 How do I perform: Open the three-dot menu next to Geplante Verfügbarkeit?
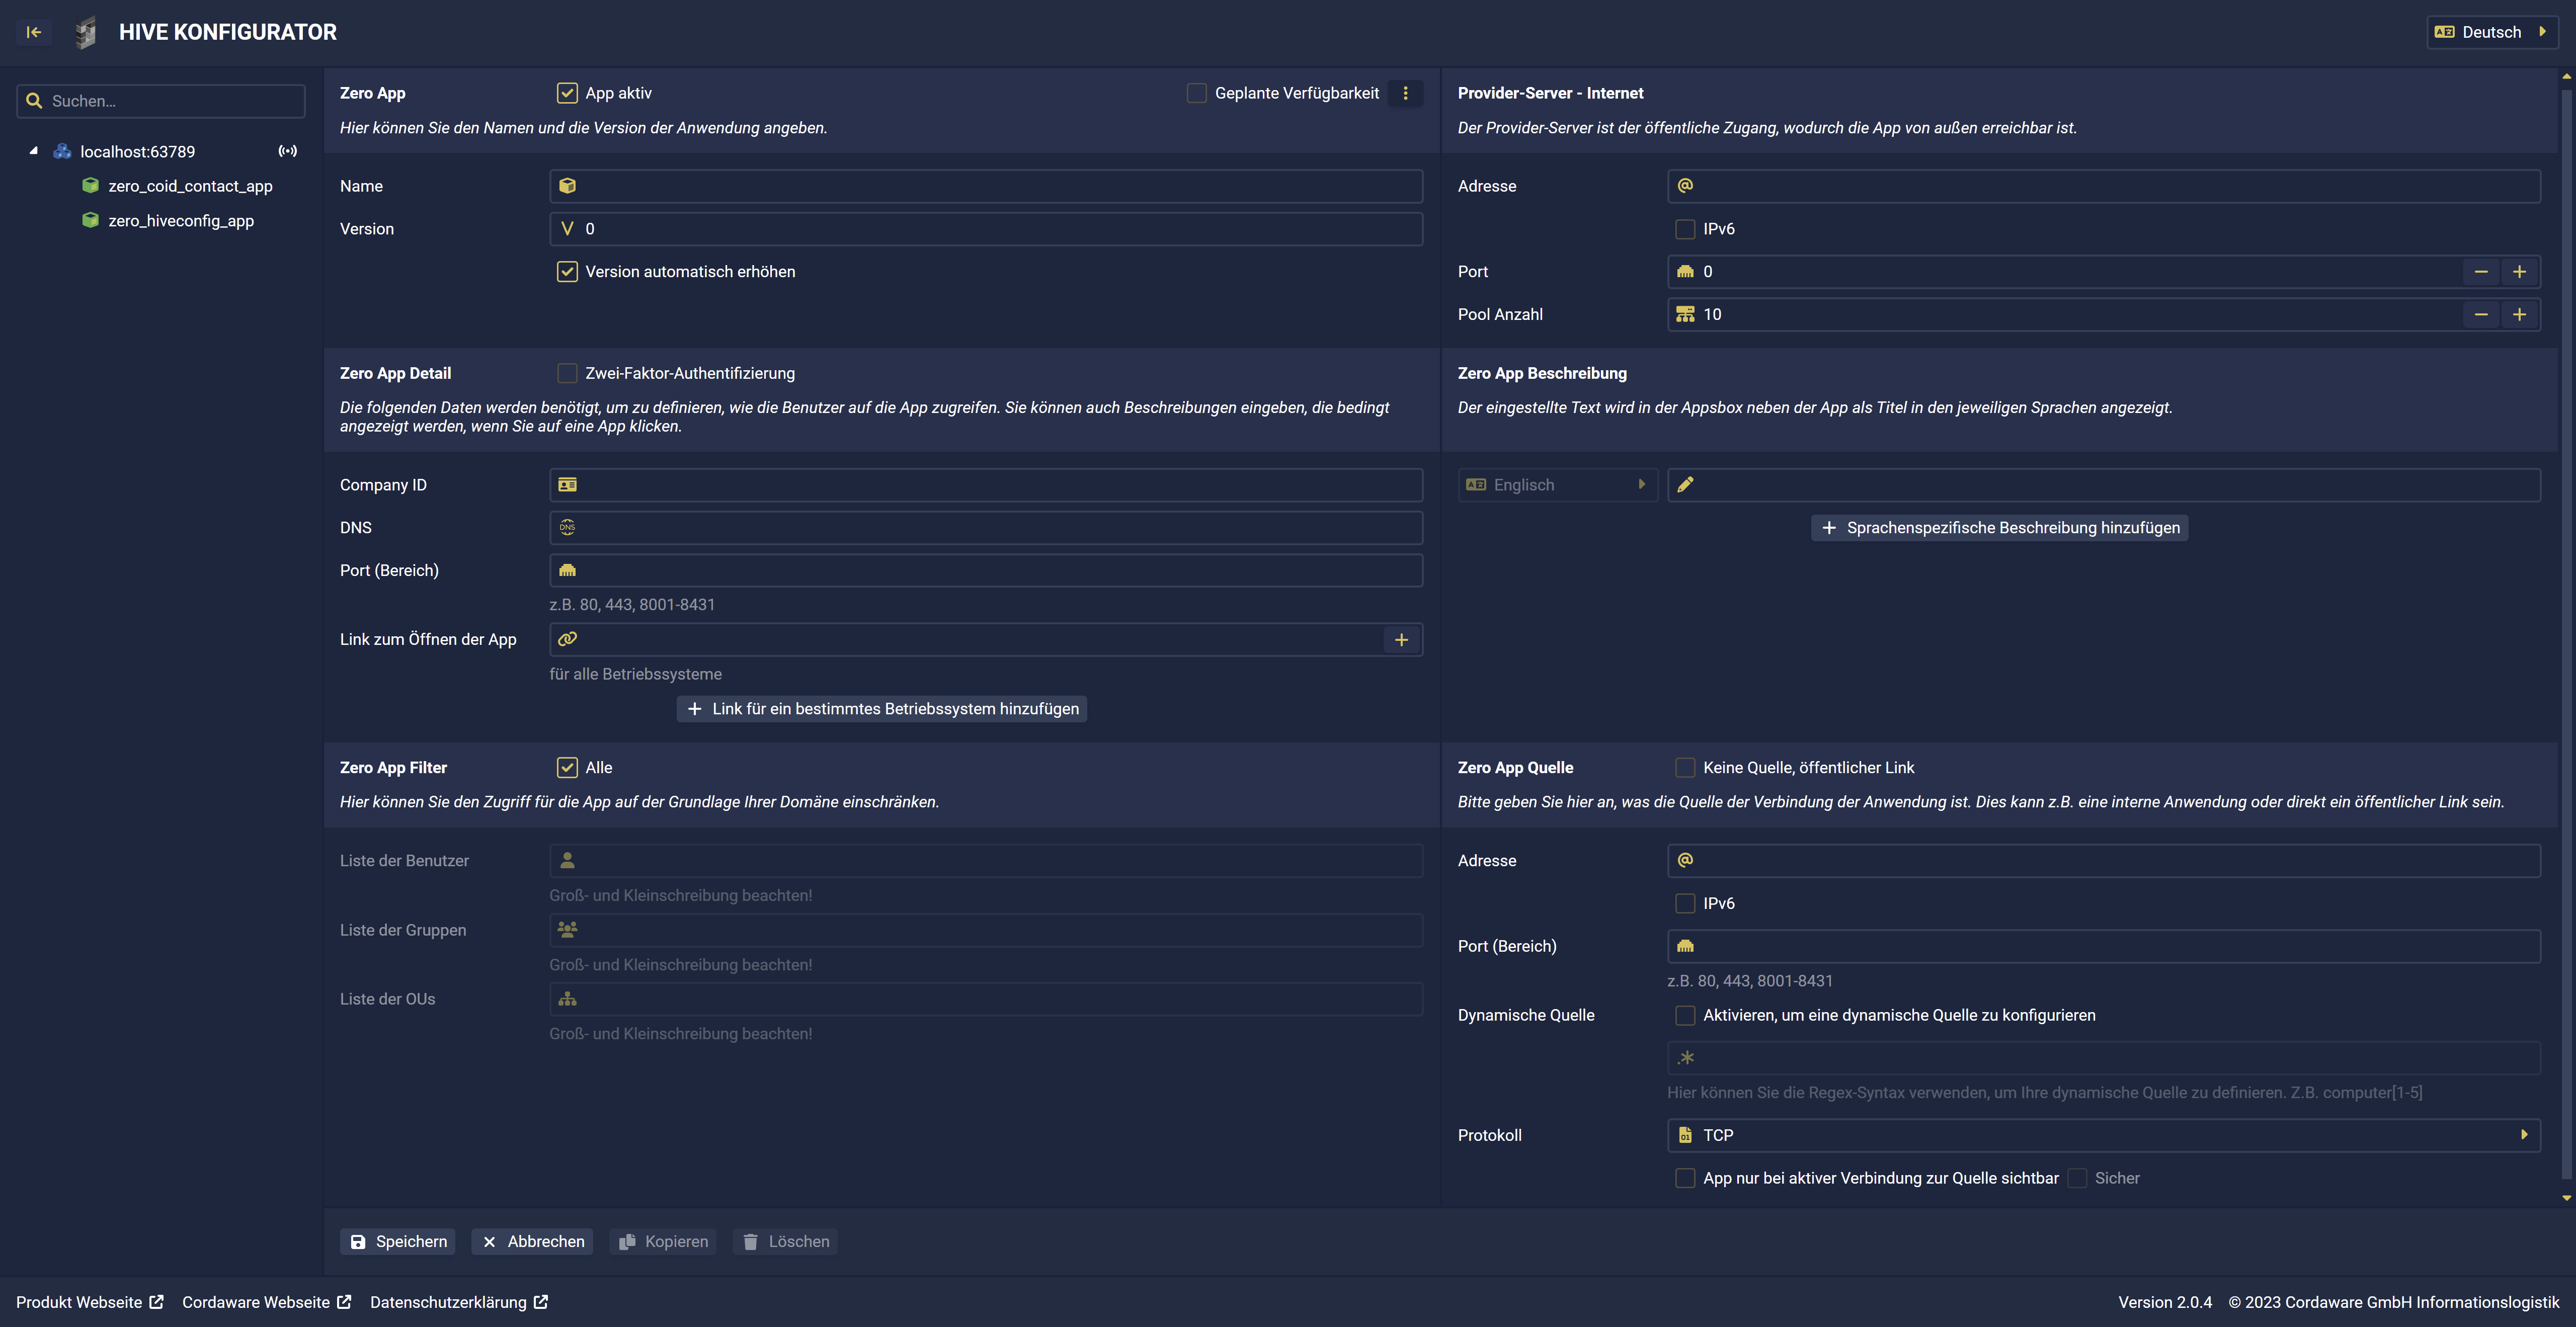pyautogui.click(x=1405, y=93)
